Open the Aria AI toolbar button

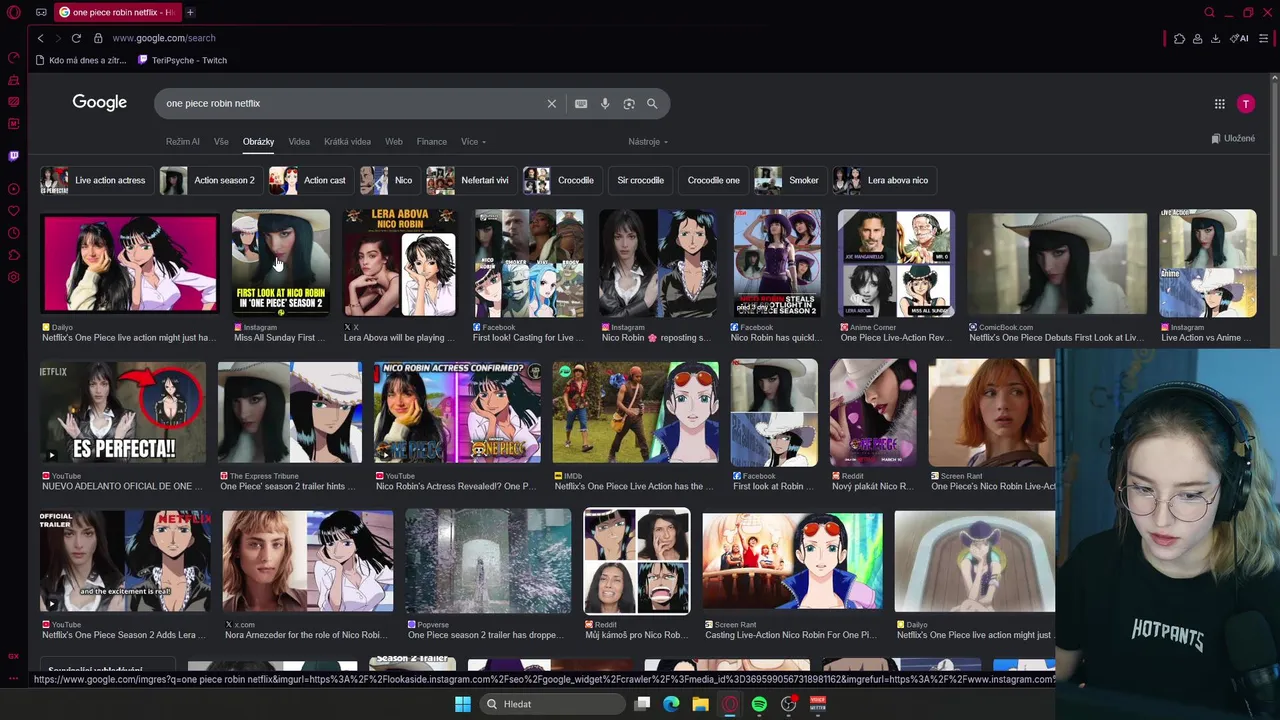pyautogui.click(x=1239, y=39)
